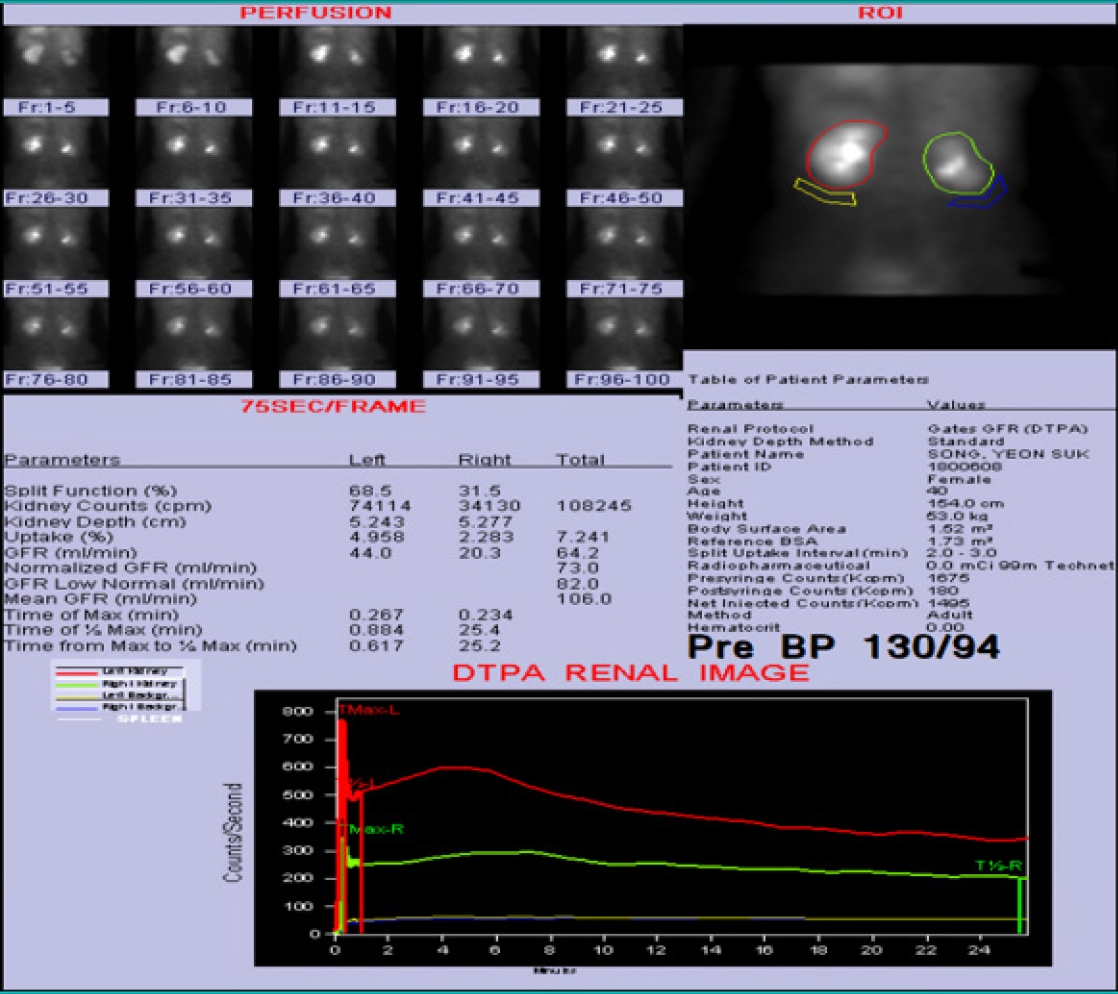Screen dimensions: 1118x994
Task: Click the Patient Name value field
Action: tap(1008, 454)
